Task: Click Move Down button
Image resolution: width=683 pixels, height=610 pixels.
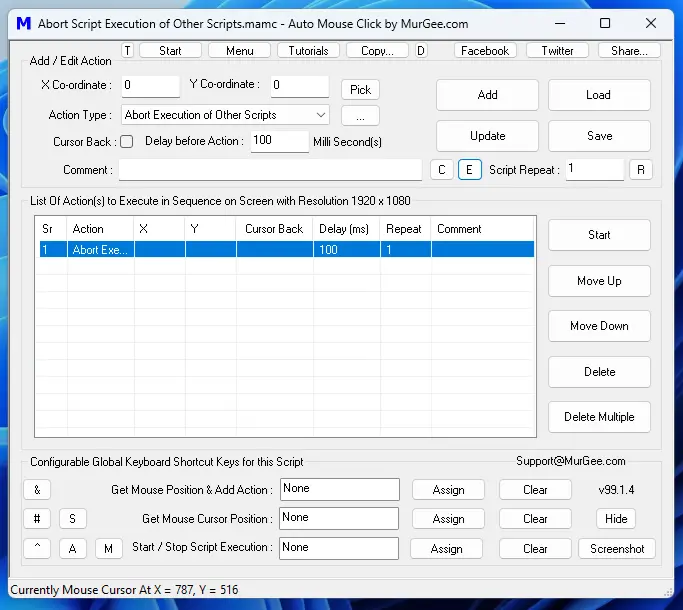Action: click(x=599, y=326)
